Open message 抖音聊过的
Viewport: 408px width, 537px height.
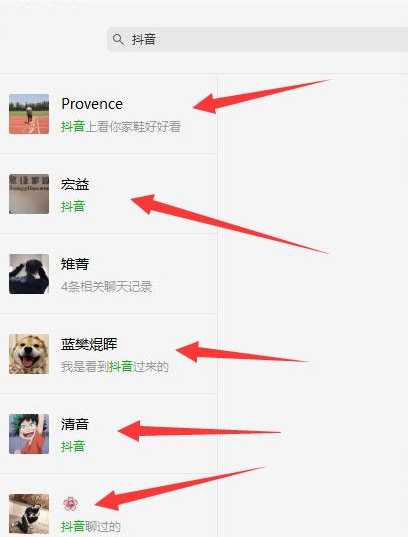click(x=91, y=527)
